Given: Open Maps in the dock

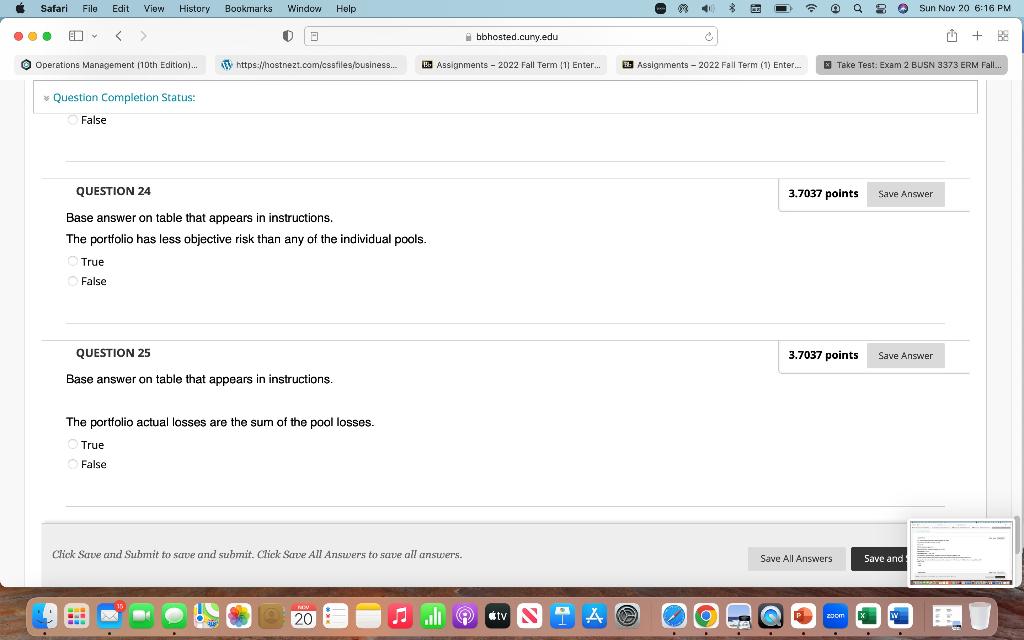Looking at the screenshot, I should pos(206,616).
